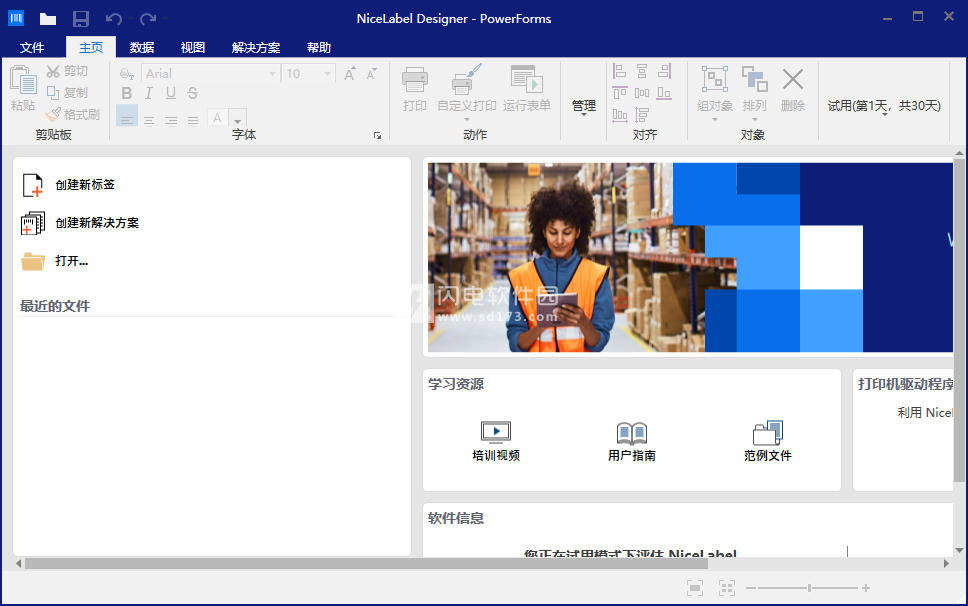968x606 pixels.
Task: Align objects to bottom edge
Action: (x=664, y=93)
